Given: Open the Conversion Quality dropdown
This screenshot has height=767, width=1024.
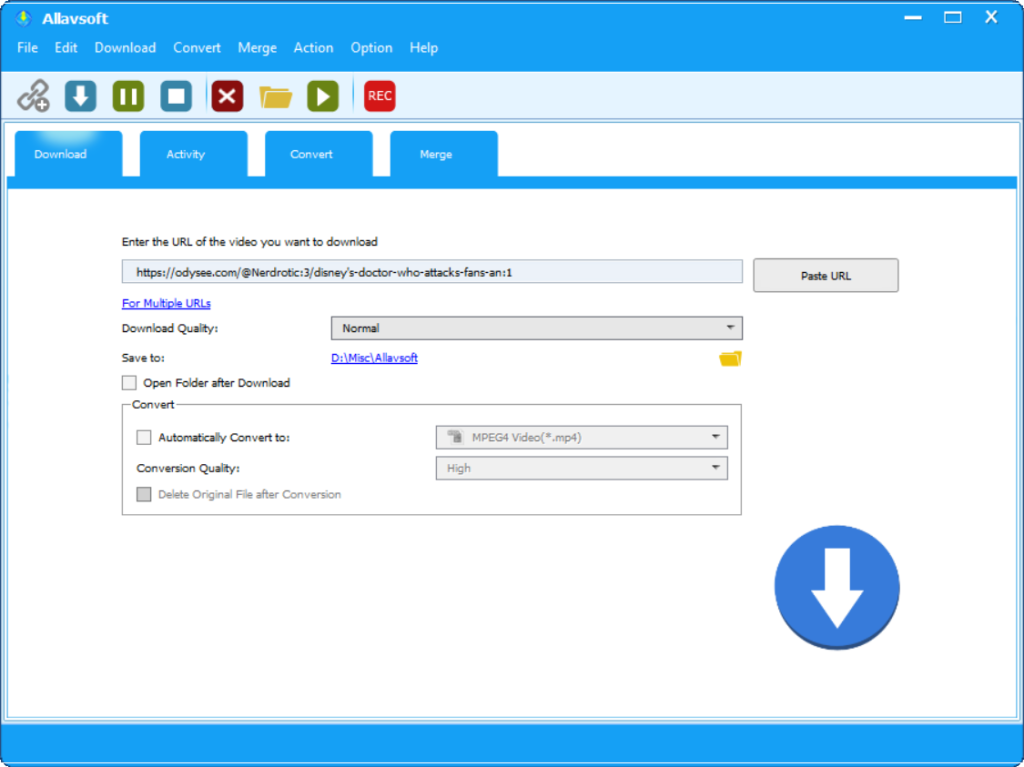Looking at the screenshot, I should pos(715,467).
